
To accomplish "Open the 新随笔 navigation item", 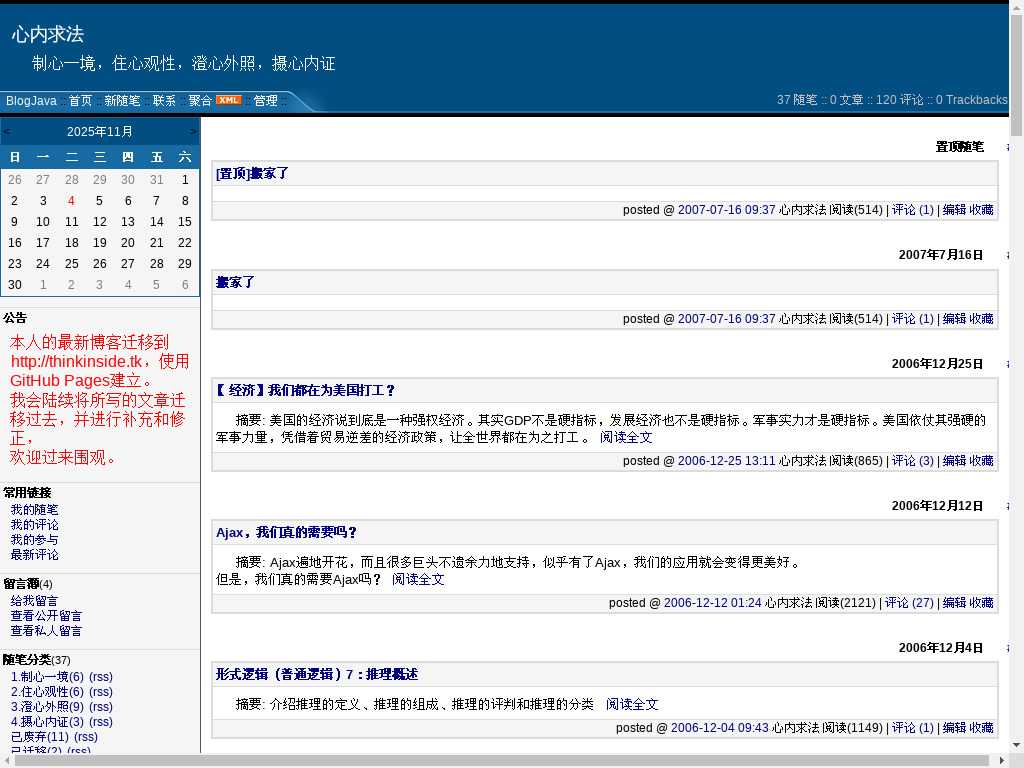I will point(122,101).
